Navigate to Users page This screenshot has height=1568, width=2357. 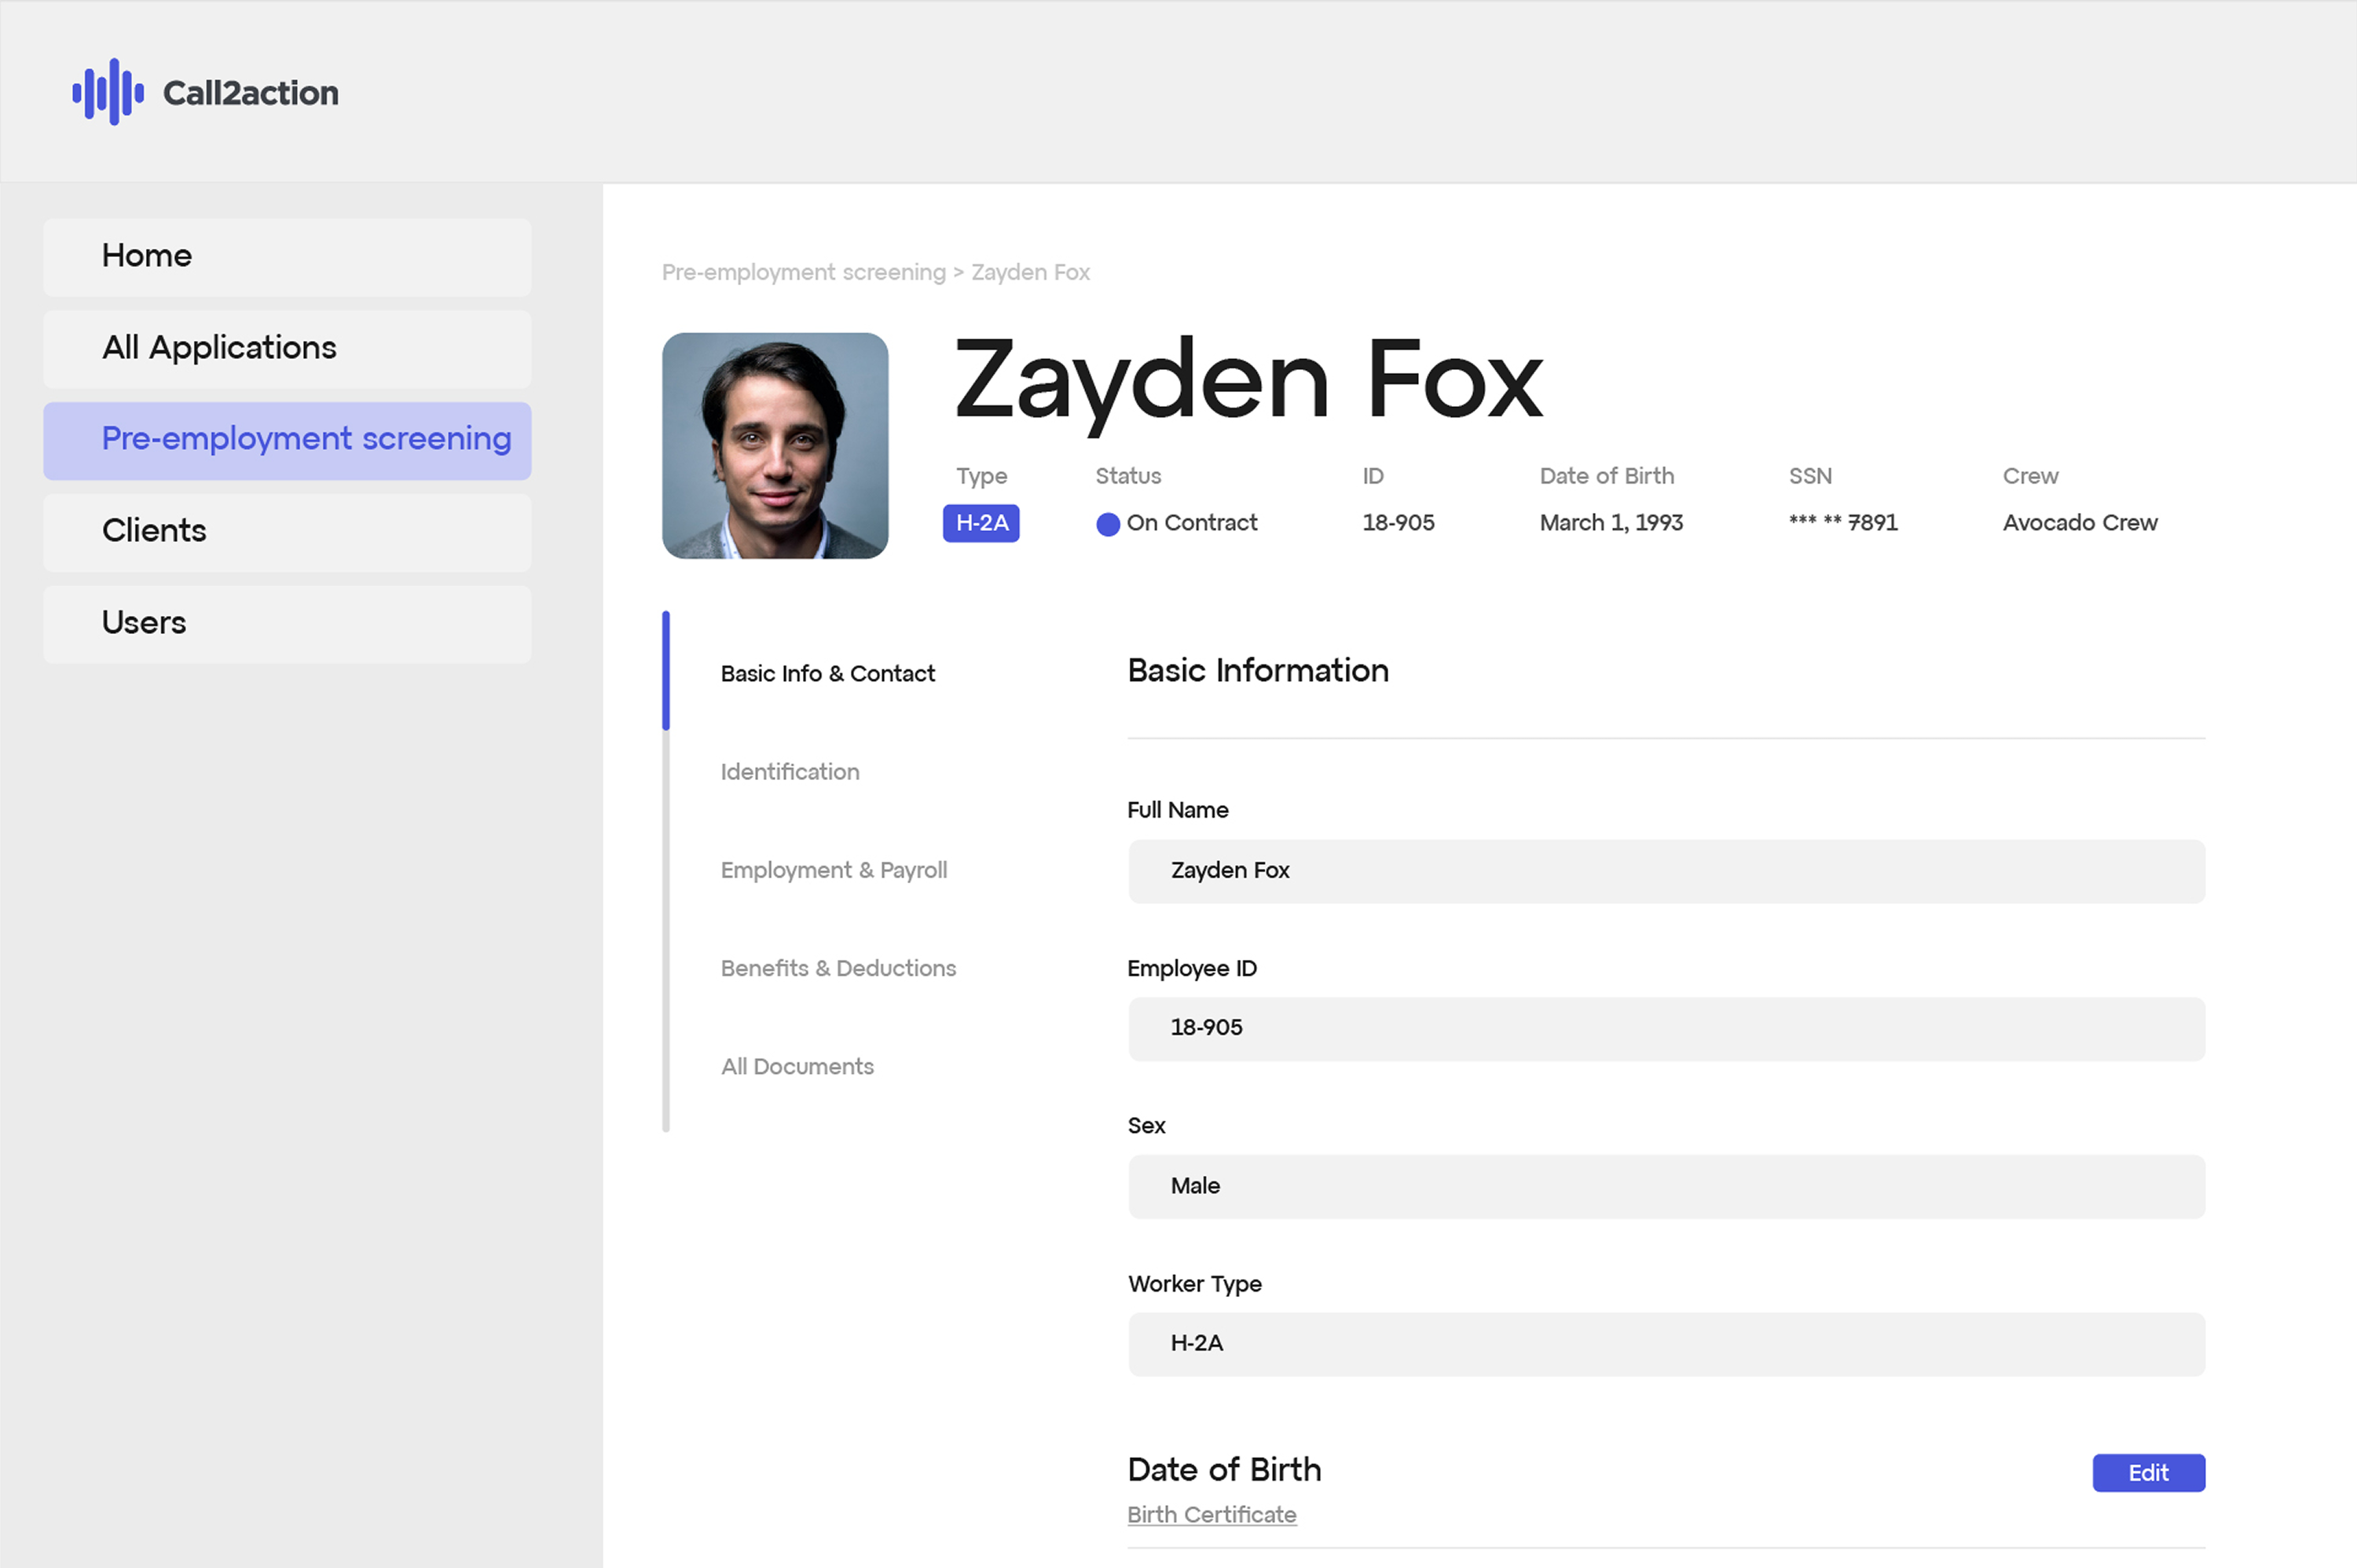tap(287, 623)
